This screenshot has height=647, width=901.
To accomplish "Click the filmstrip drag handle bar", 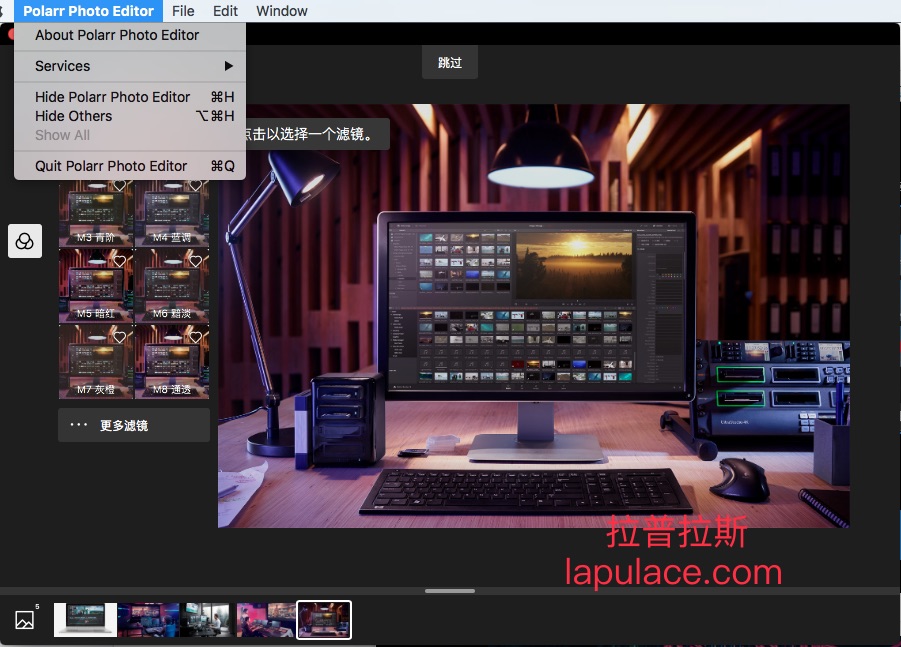I will click(x=450, y=591).
